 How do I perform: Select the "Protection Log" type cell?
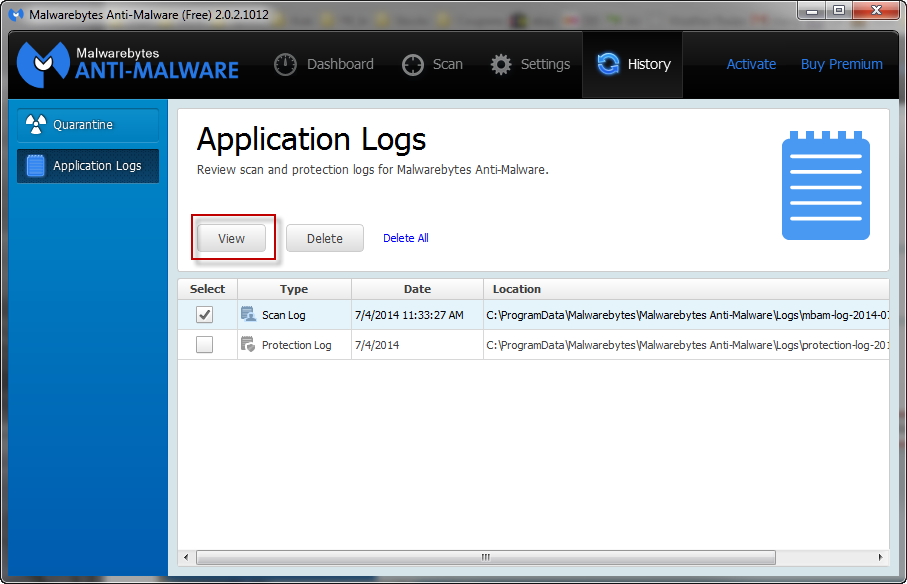pos(296,345)
